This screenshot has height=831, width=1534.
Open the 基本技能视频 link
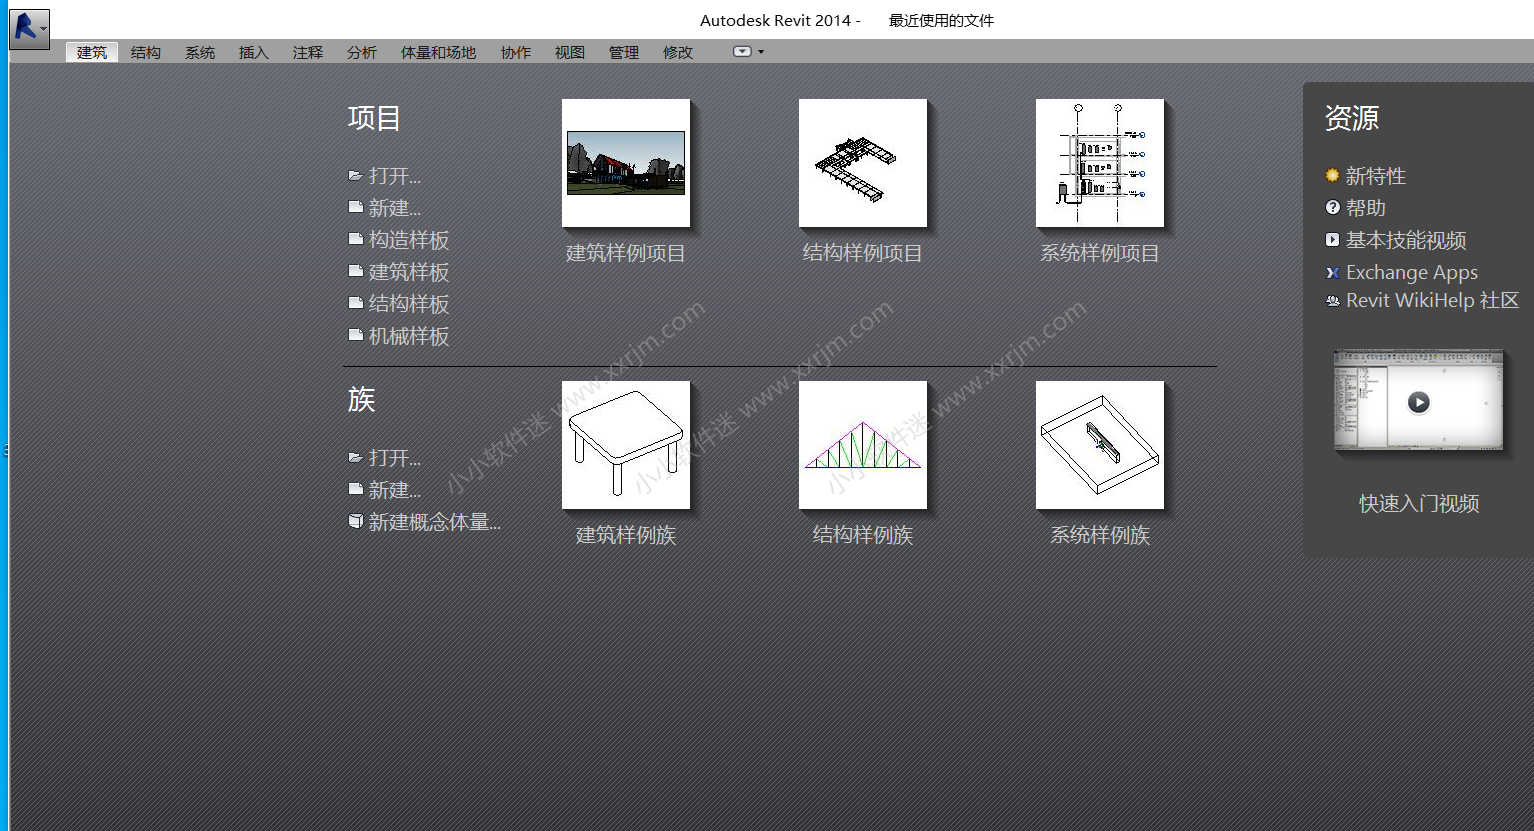pyautogui.click(x=1406, y=240)
